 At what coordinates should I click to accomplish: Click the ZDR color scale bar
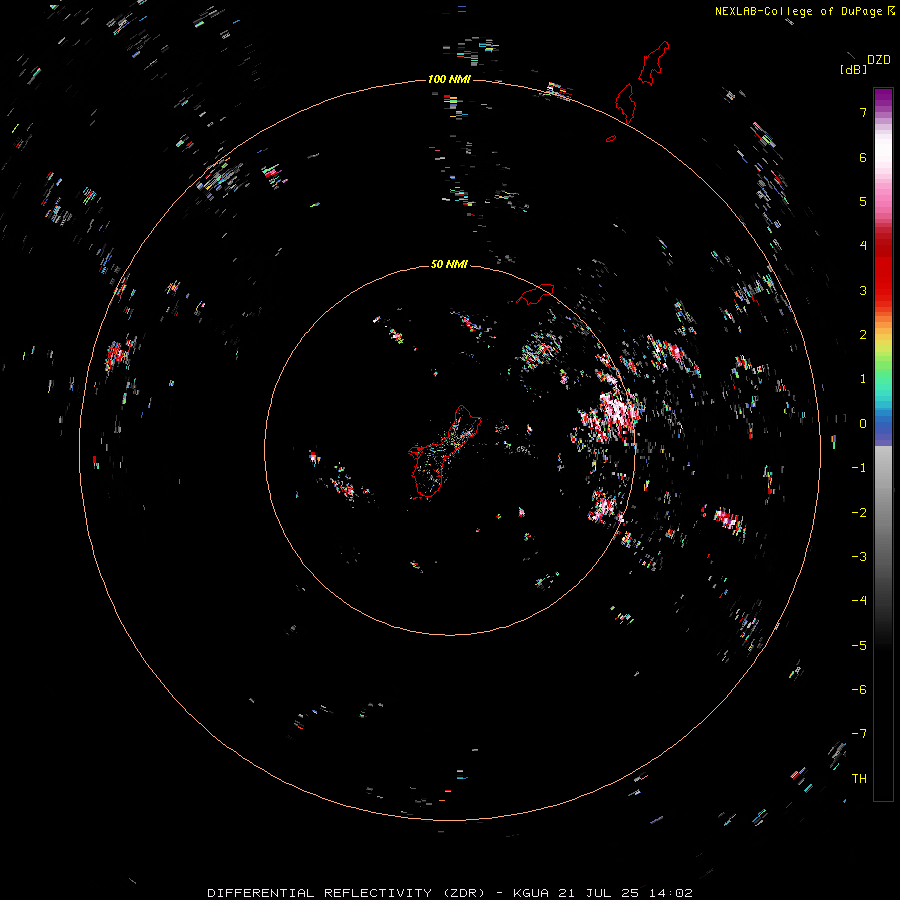(x=883, y=444)
